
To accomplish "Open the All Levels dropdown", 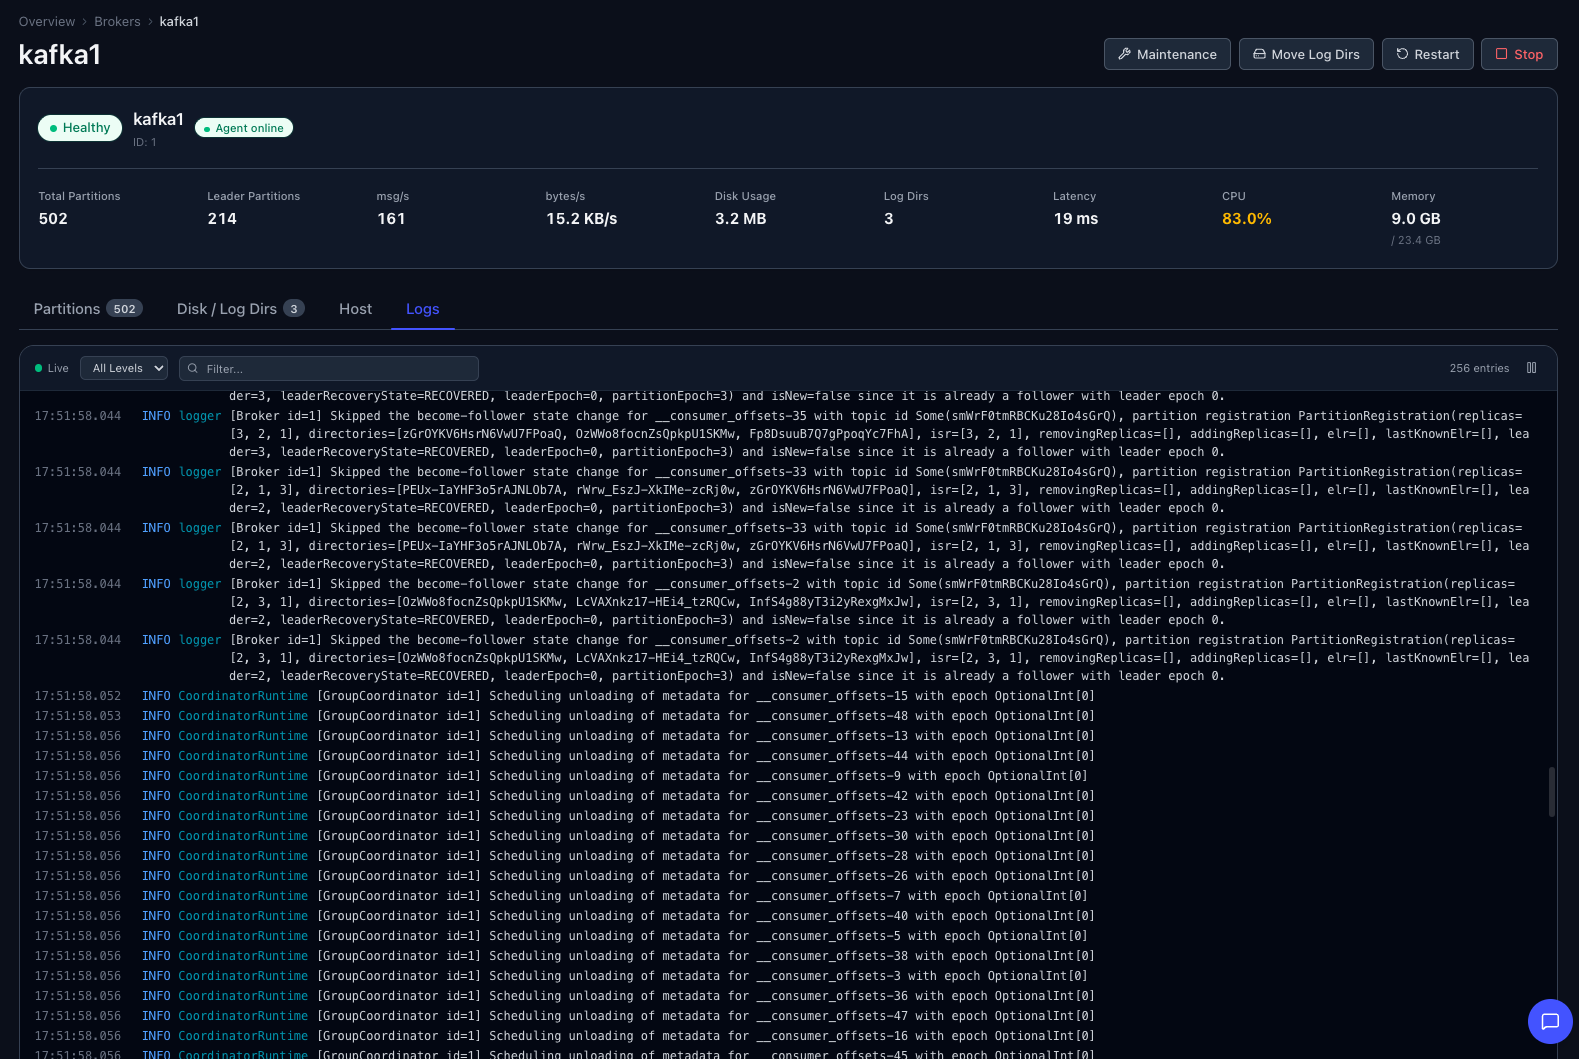I will (x=124, y=368).
